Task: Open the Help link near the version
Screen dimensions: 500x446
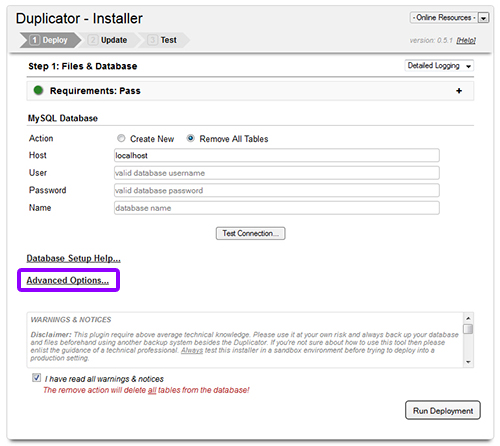Action: 466,40
